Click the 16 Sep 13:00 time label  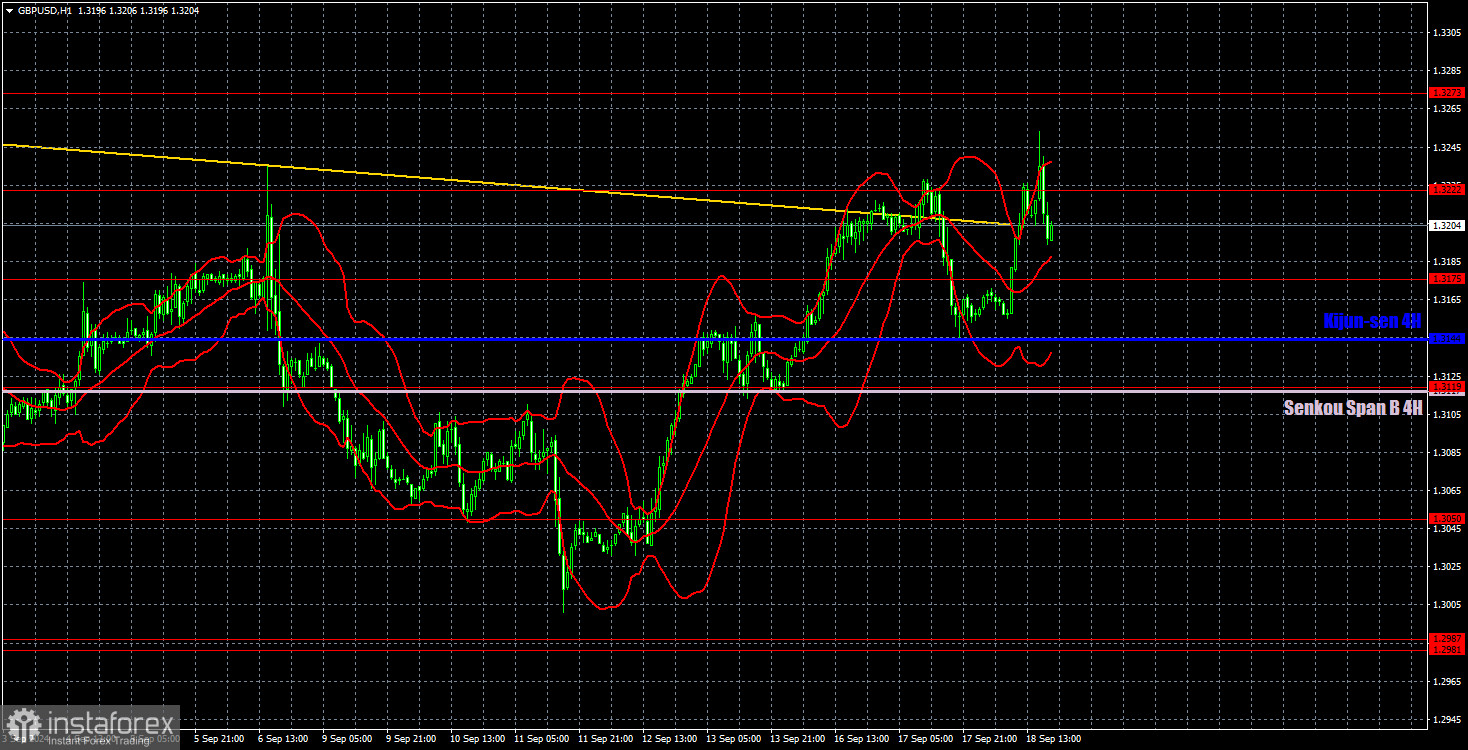pyautogui.click(x=861, y=739)
